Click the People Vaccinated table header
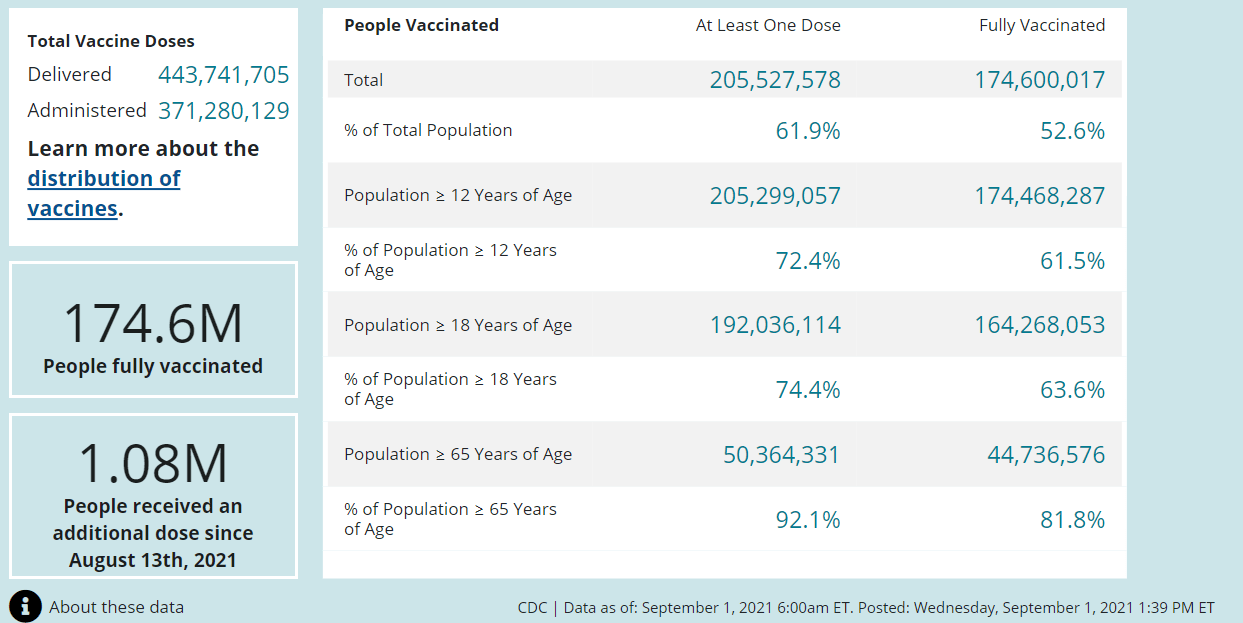The image size is (1243, 623). pyautogui.click(x=421, y=26)
